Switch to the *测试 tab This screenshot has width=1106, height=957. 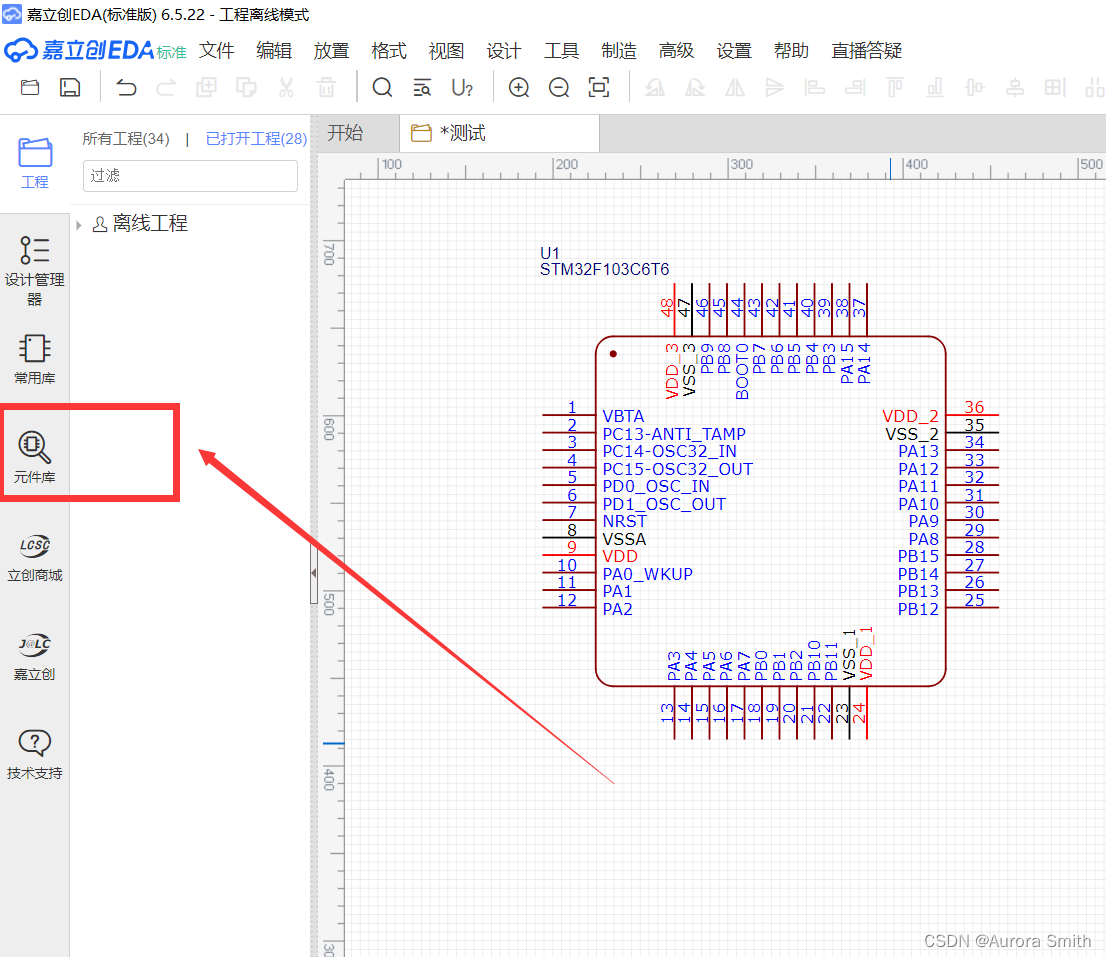(x=499, y=133)
